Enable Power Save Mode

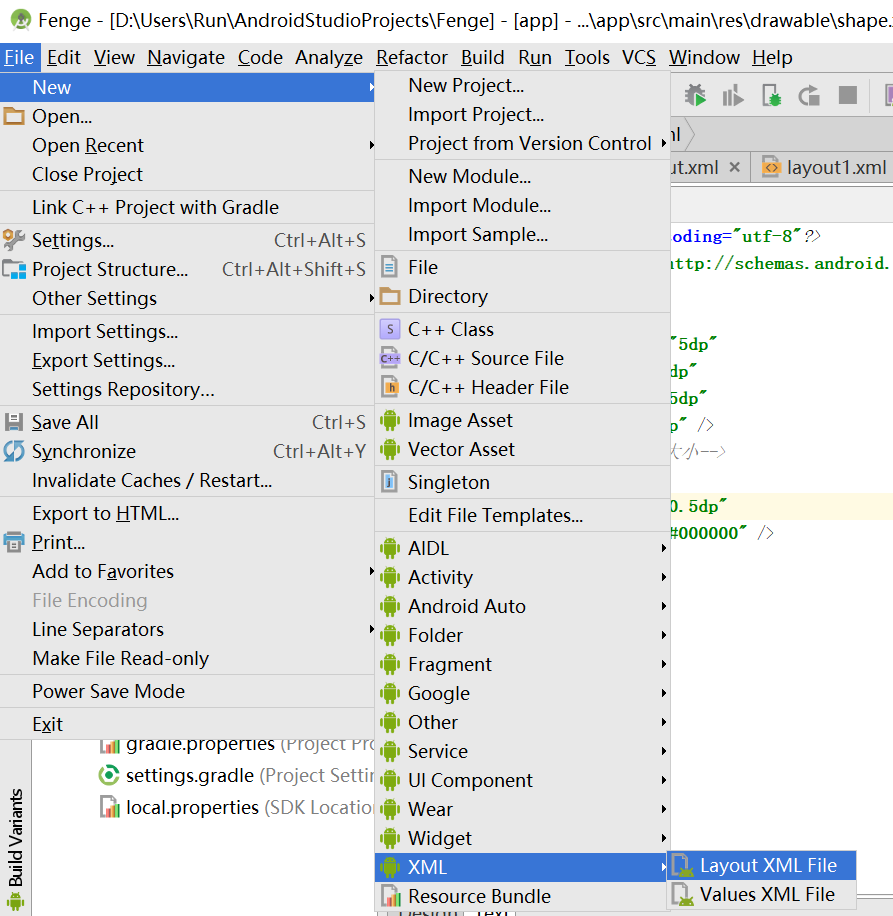pos(108,690)
